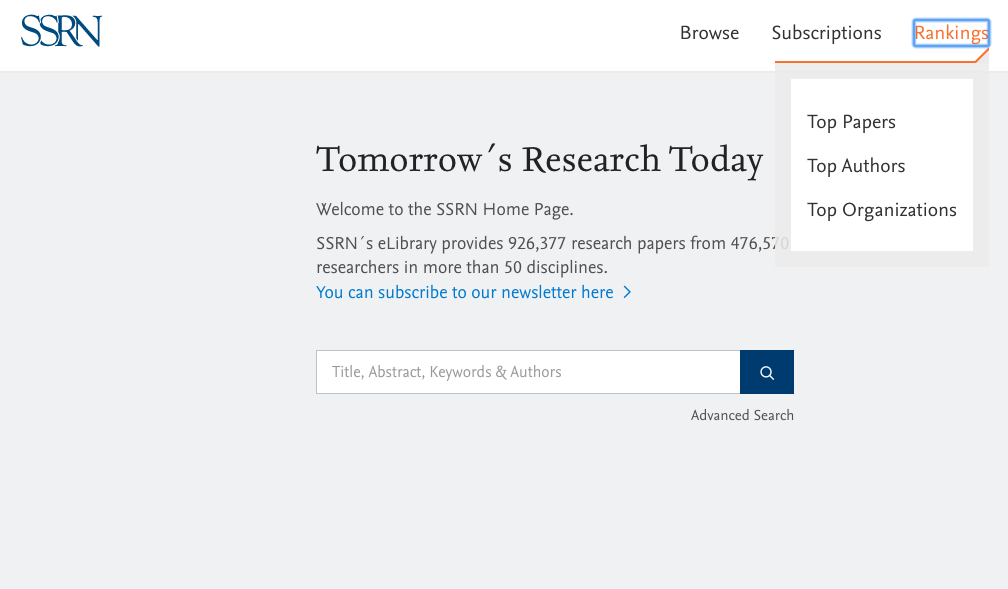Open the Subscriptions menu
The height and width of the screenshot is (589, 1008).
click(826, 33)
